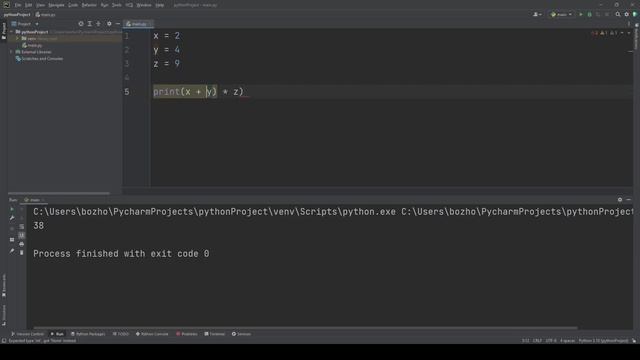Viewport: 640px width, 360px height.
Task: Click the inspection warnings indicator widget
Action: point(604,33)
